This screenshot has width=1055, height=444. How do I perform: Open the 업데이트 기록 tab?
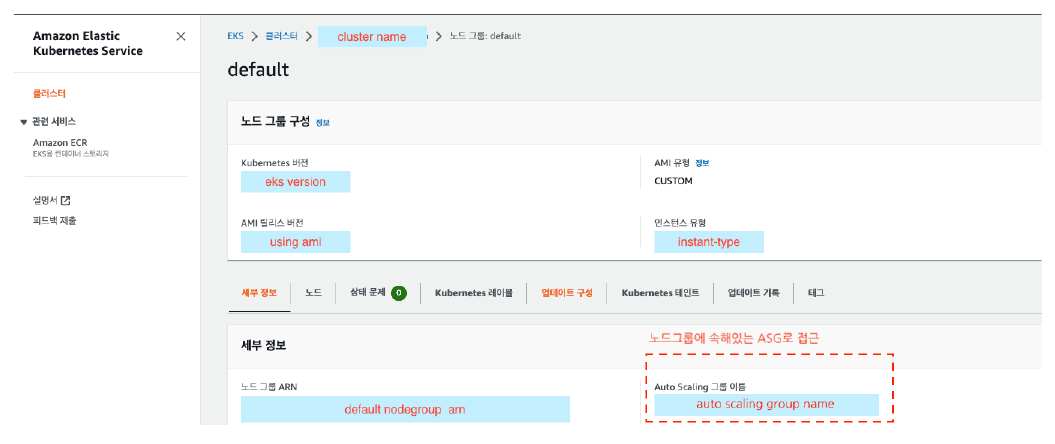(753, 293)
